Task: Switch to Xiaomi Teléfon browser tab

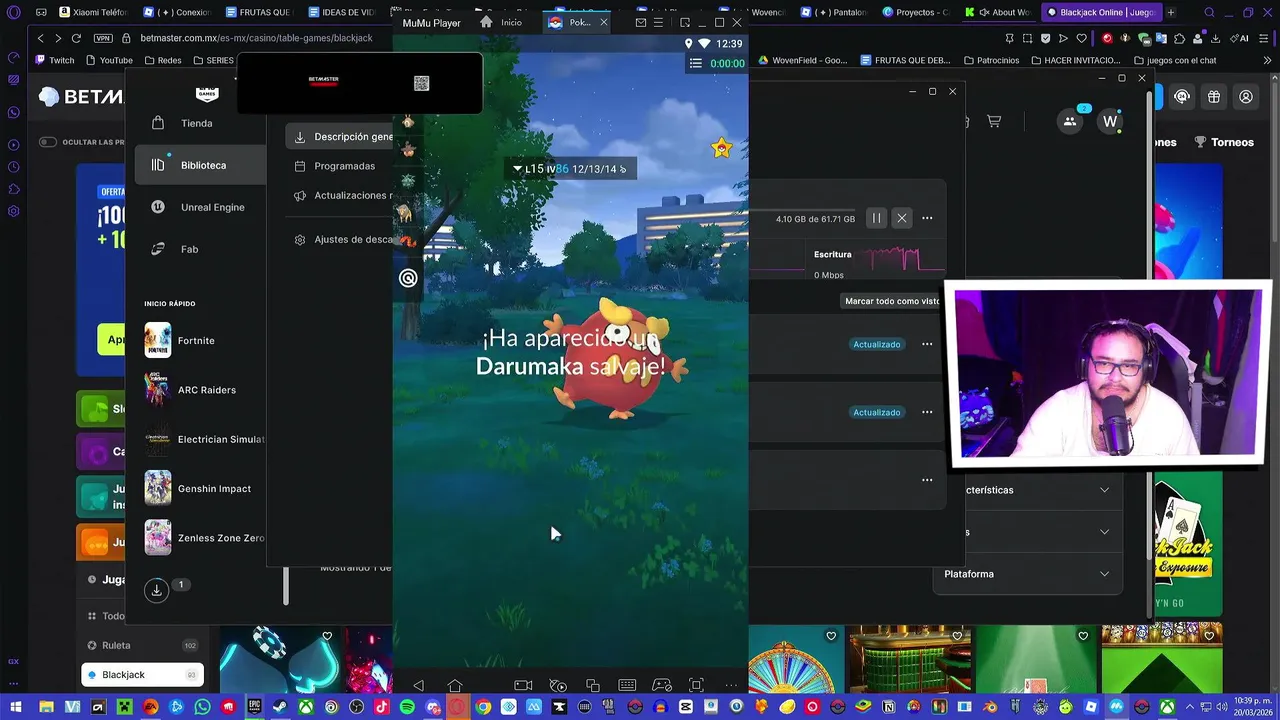Action: 94,12
